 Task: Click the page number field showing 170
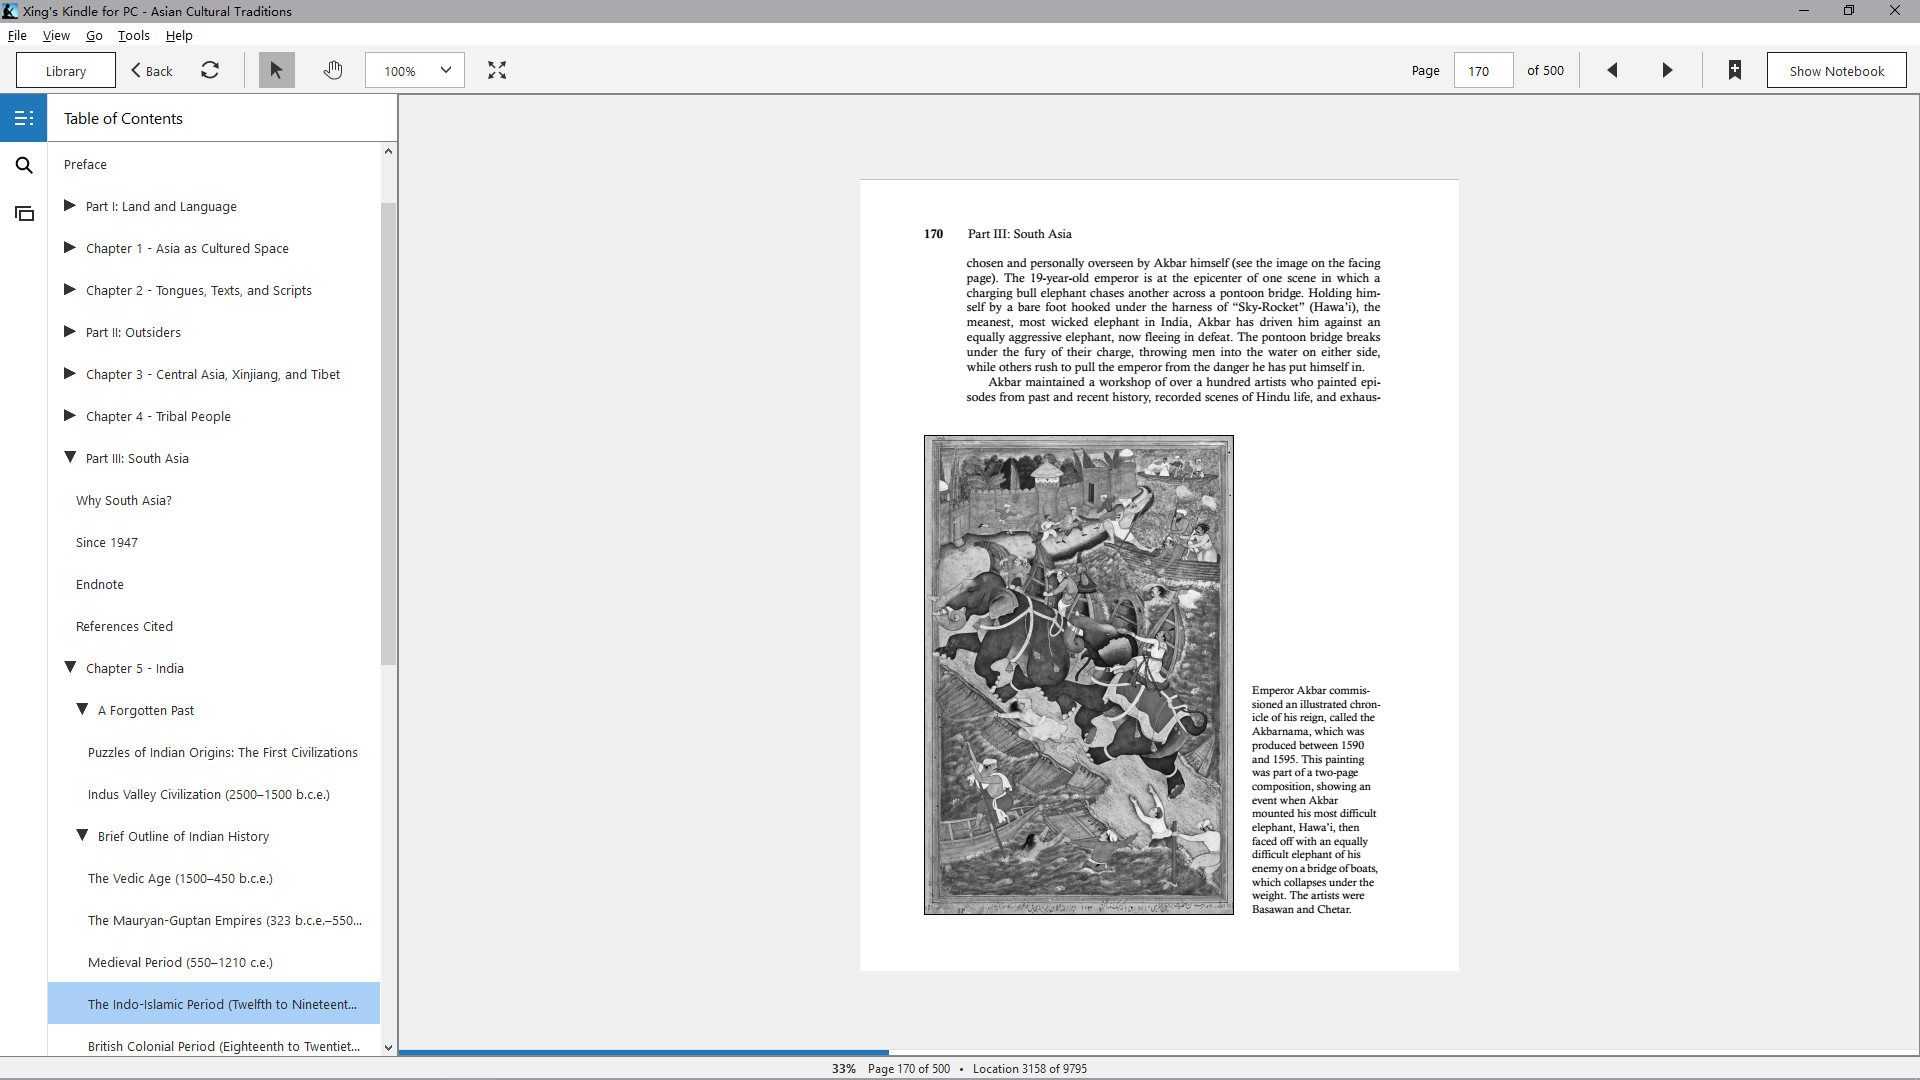(x=1483, y=71)
